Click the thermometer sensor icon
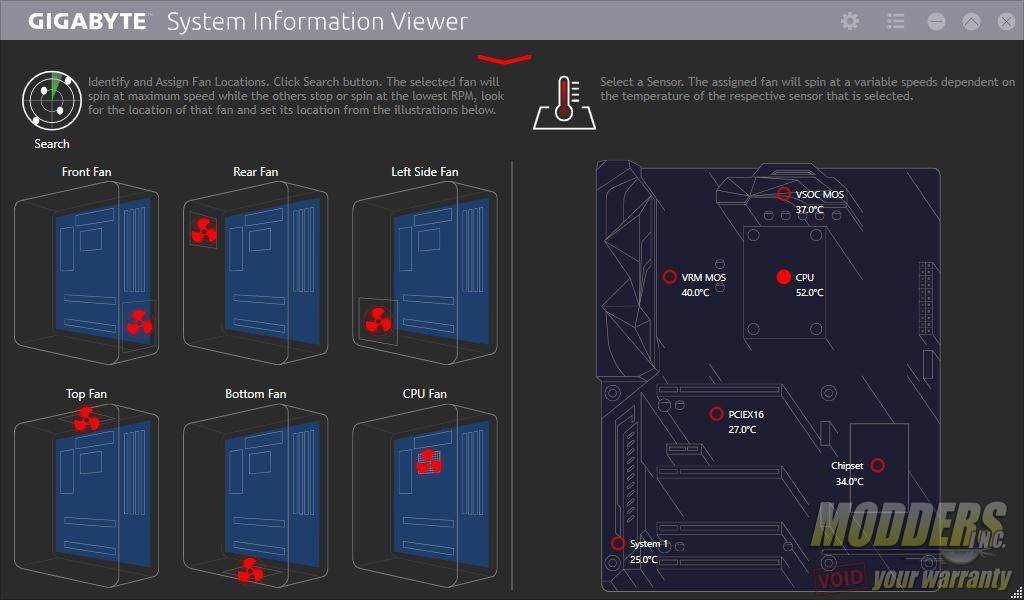 (565, 103)
